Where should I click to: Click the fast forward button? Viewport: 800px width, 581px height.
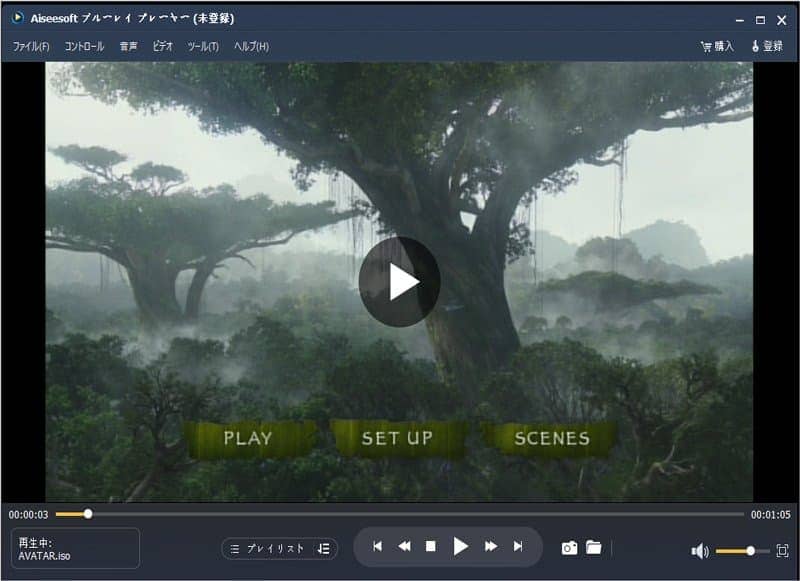(491, 546)
